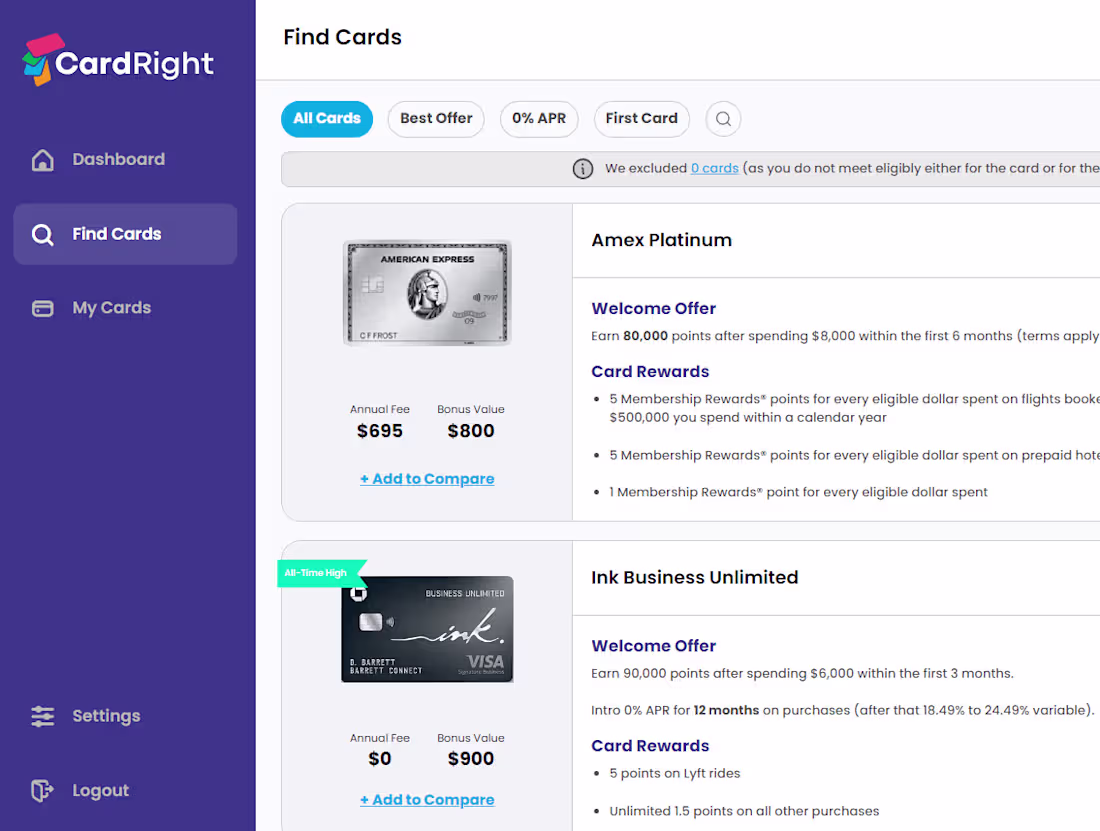Click the info icon in the exclusion banner
The height and width of the screenshot is (831, 1100).
pyautogui.click(x=583, y=168)
